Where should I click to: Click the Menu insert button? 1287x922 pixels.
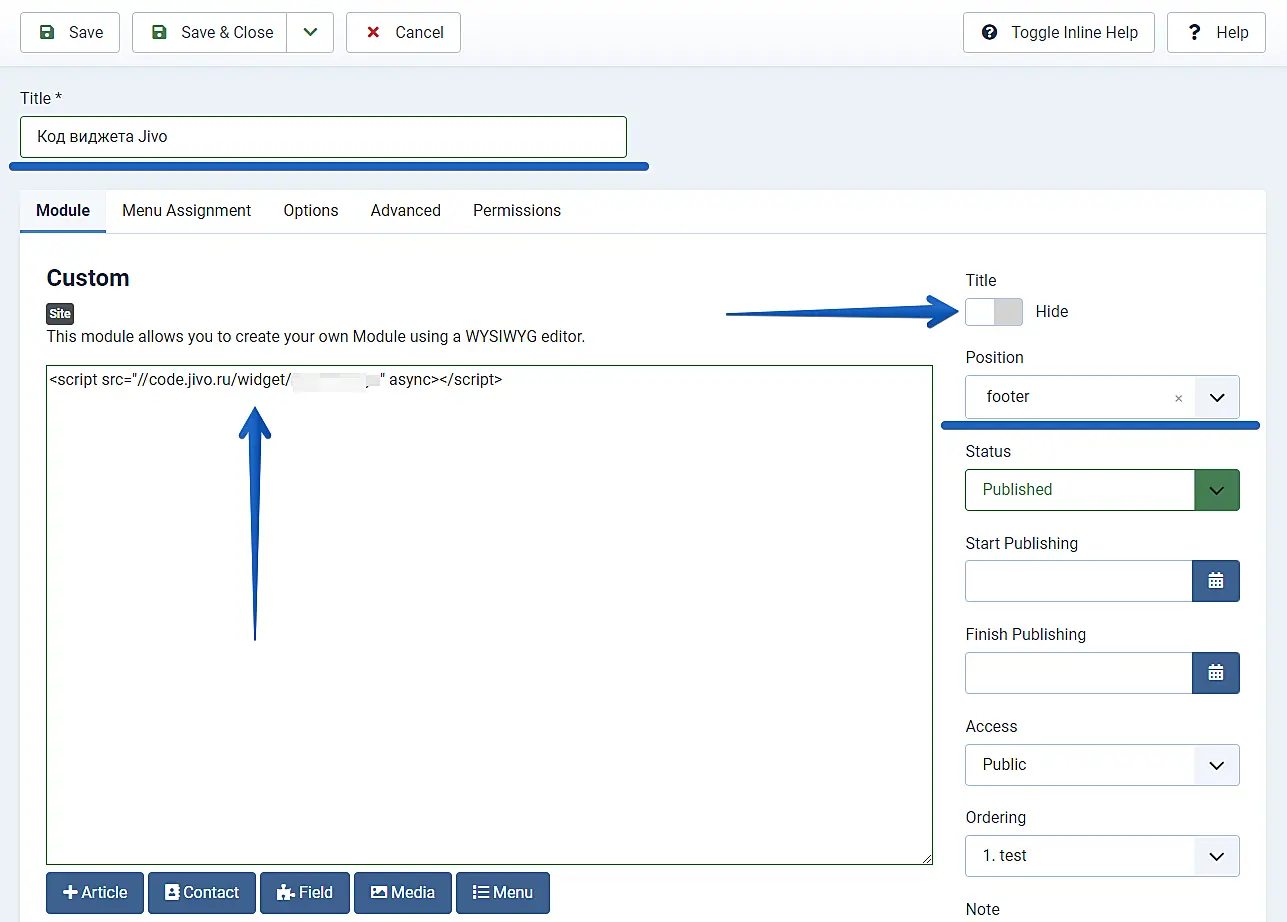coord(502,893)
